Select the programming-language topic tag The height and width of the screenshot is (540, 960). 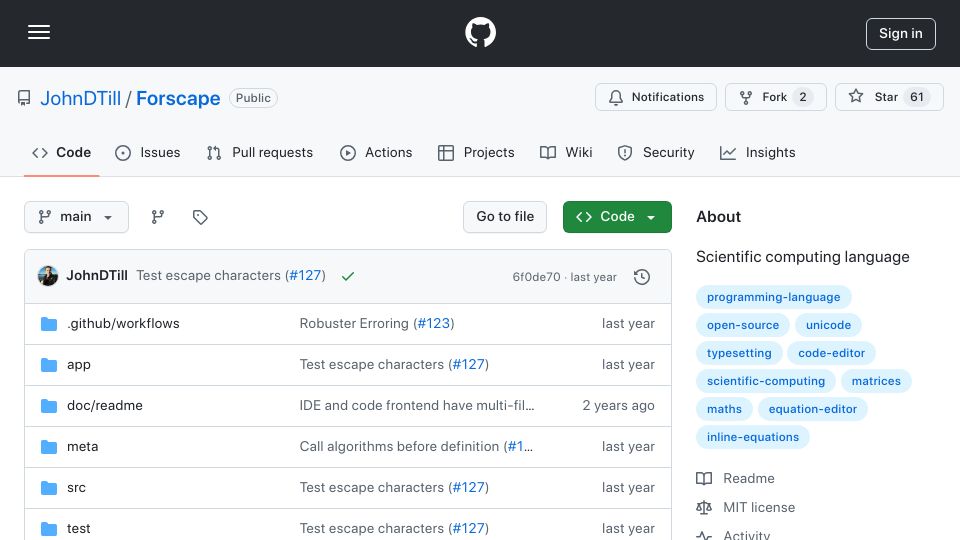click(773, 297)
